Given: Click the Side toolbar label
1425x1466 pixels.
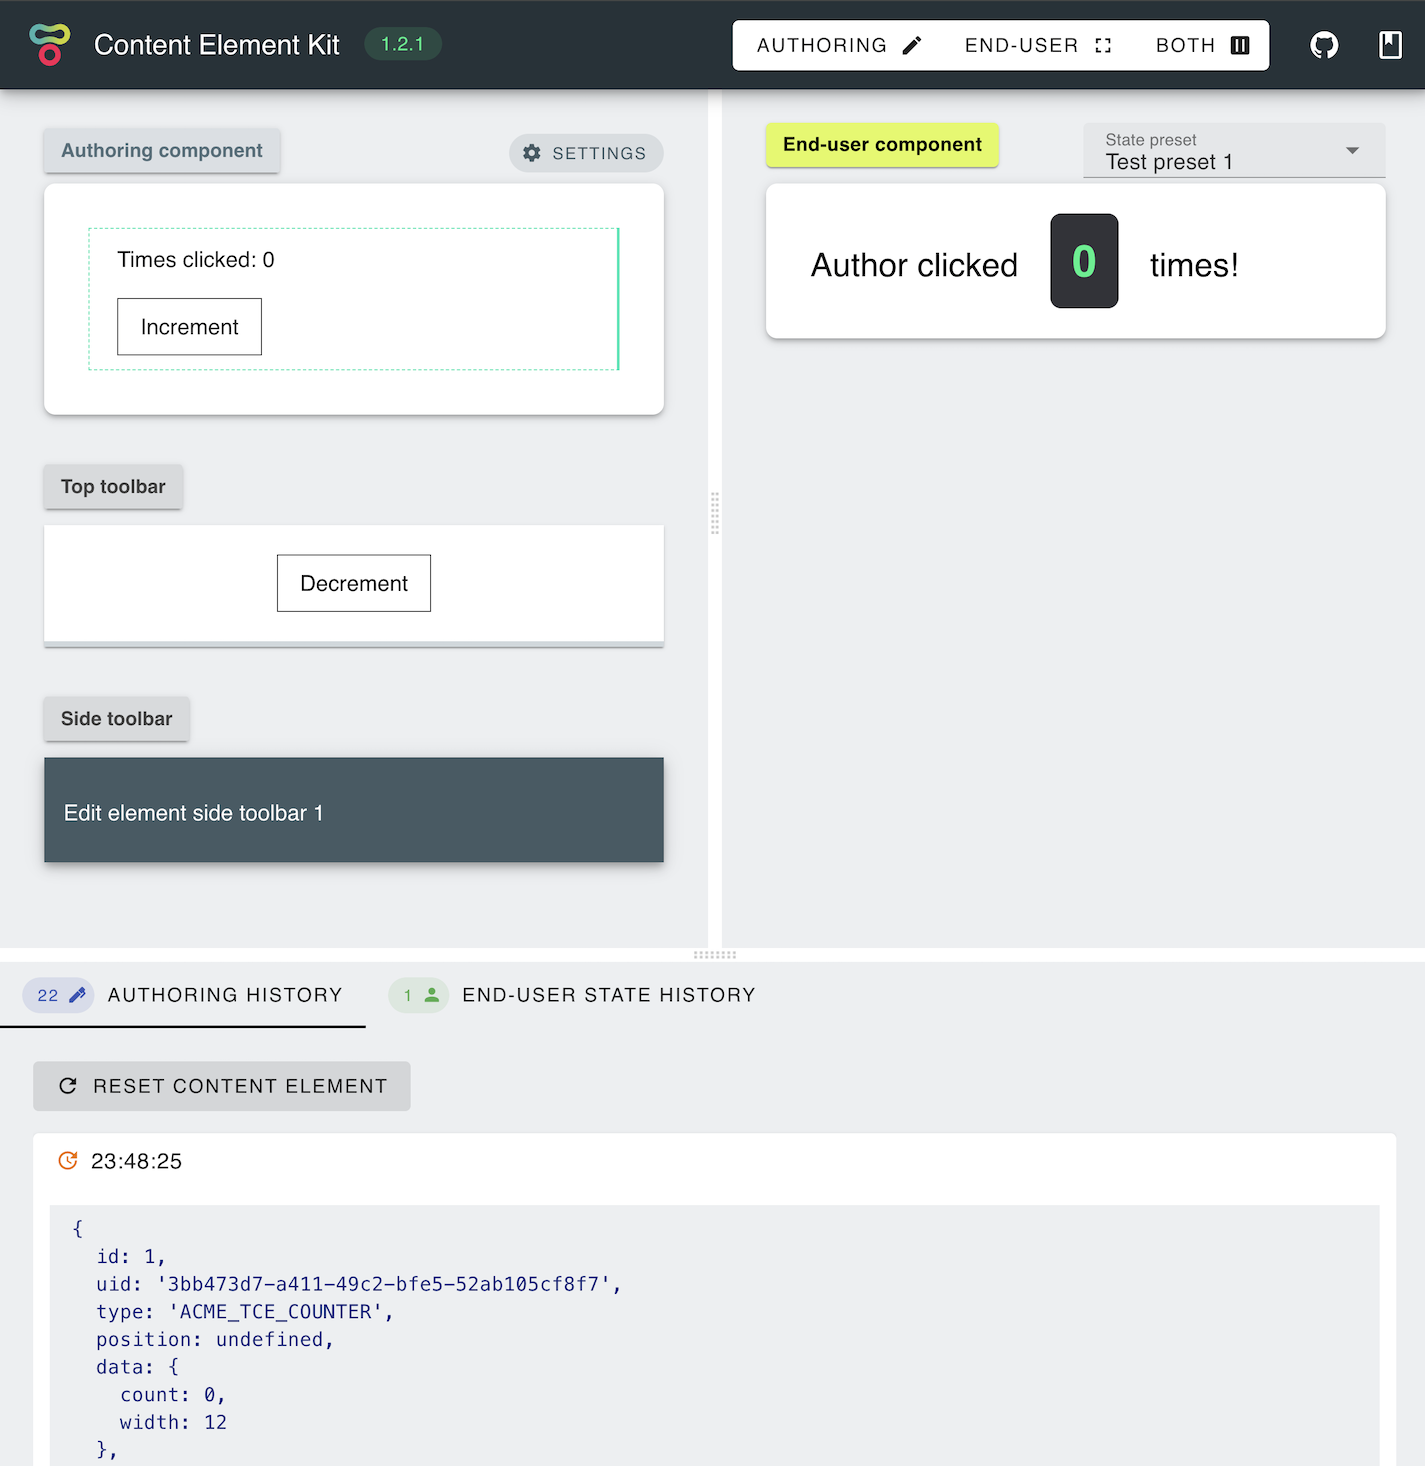Looking at the screenshot, I should pyautogui.click(x=117, y=719).
